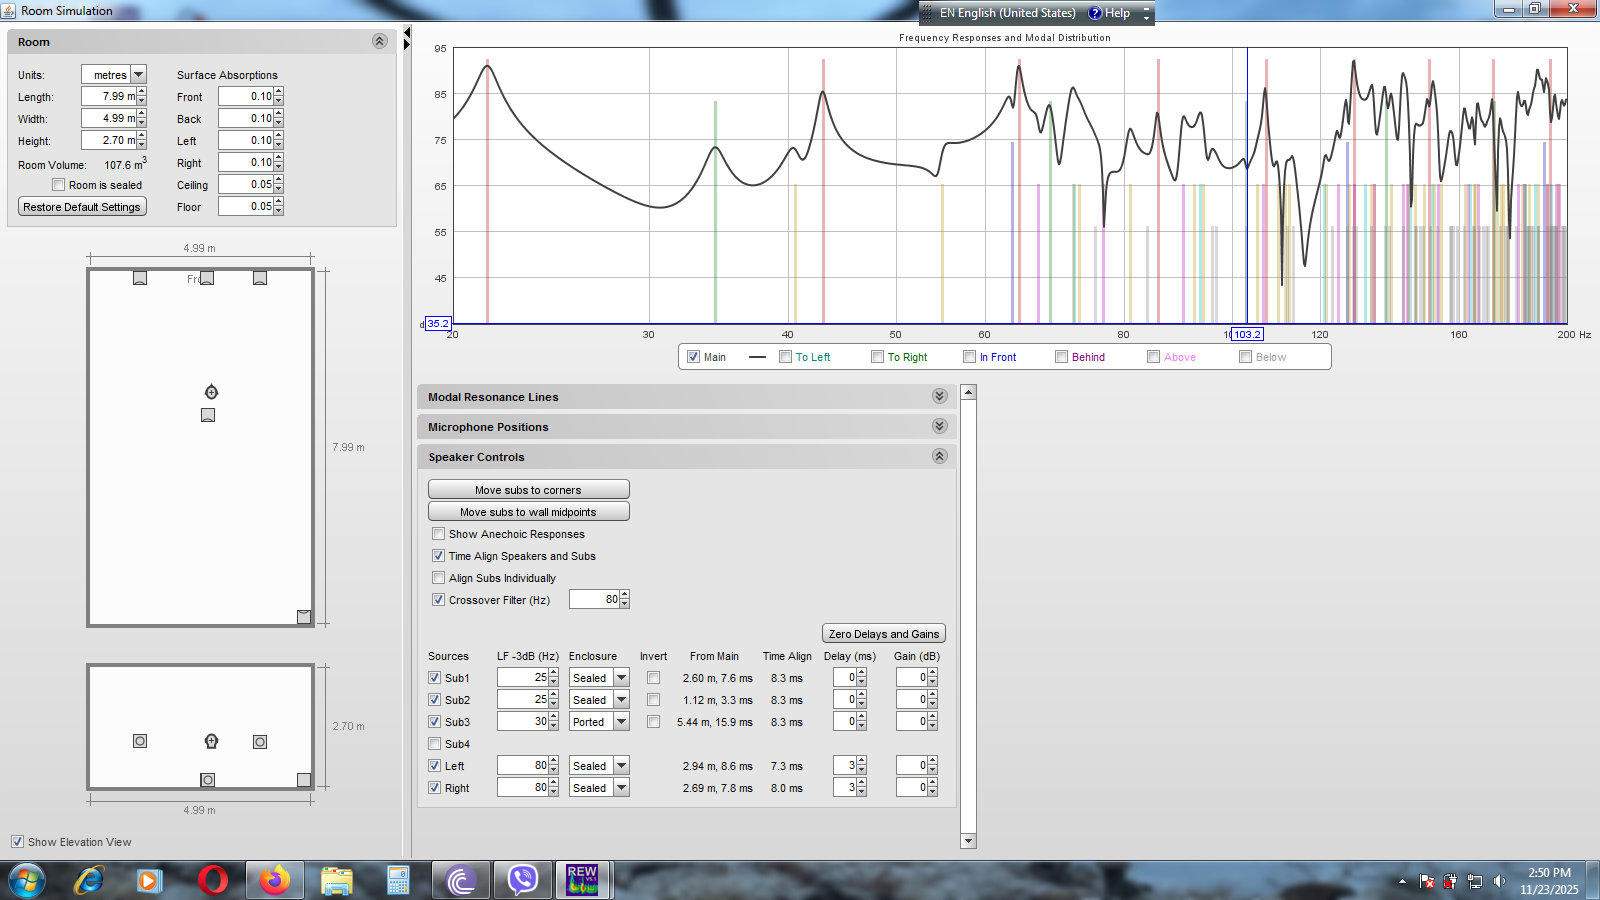Click the corner subwoofer in the floor plan

point(304,617)
